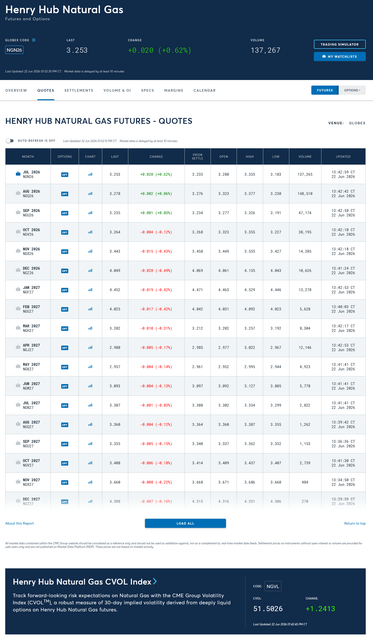Switch to the Overview tab
Viewport: 373px width, 640px height.
pos(16,90)
